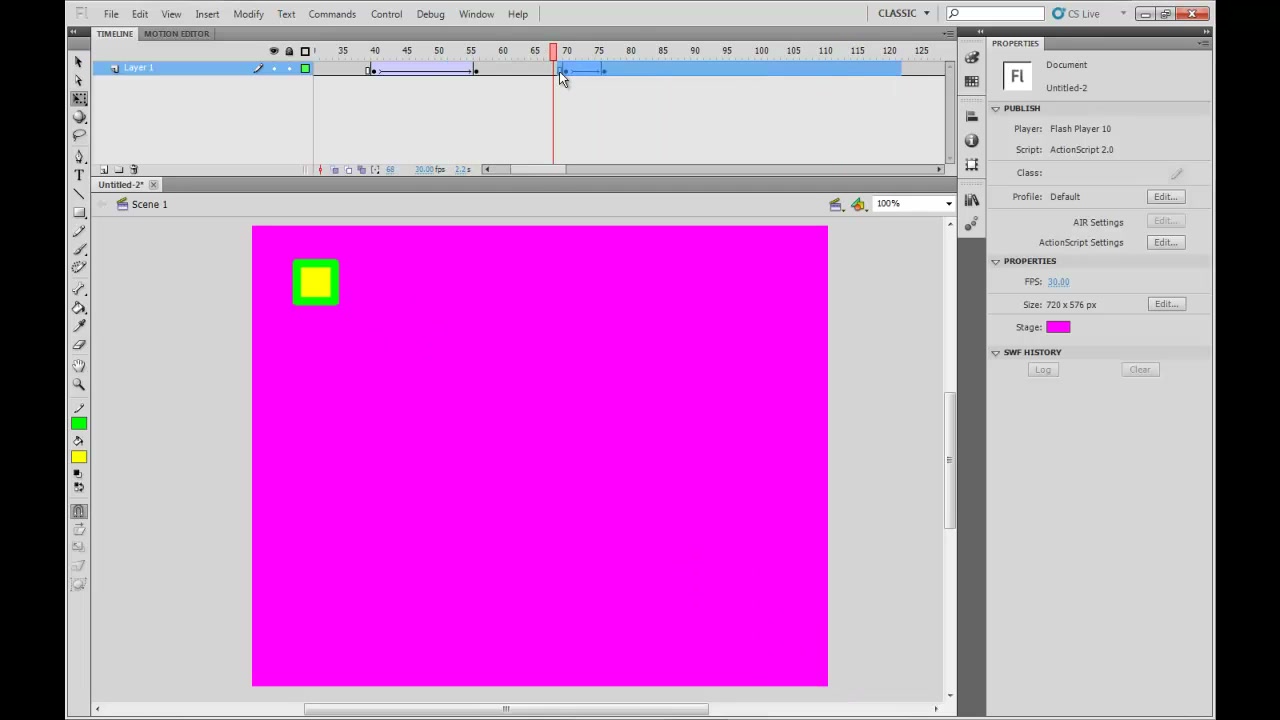Choose the Free Transform tool
The height and width of the screenshot is (720, 1280).
[79, 99]
